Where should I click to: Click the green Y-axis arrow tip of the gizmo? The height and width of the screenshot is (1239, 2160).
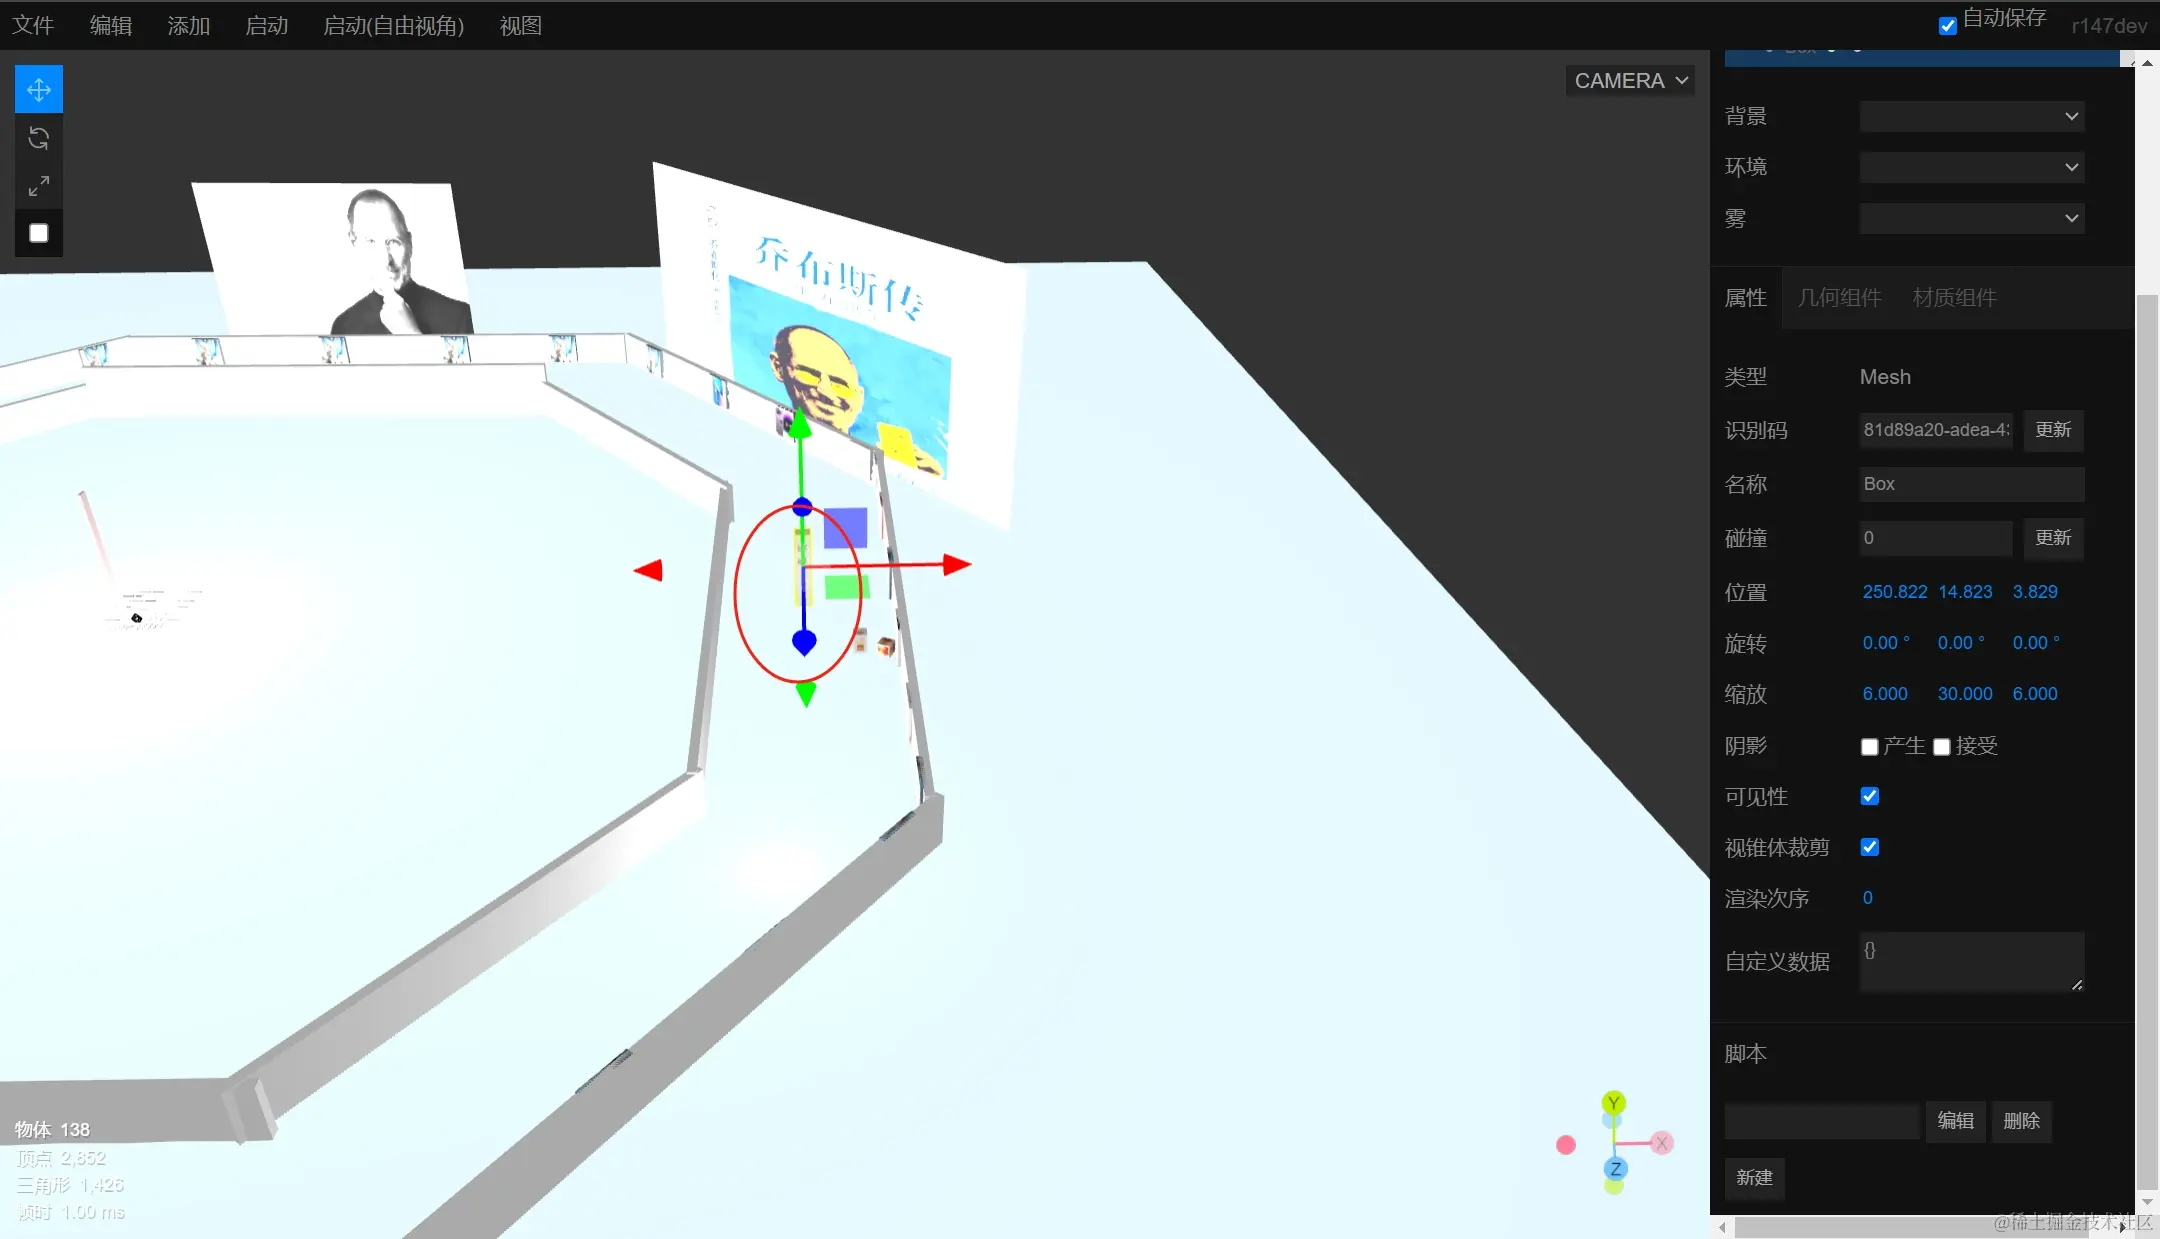[800, 425]
